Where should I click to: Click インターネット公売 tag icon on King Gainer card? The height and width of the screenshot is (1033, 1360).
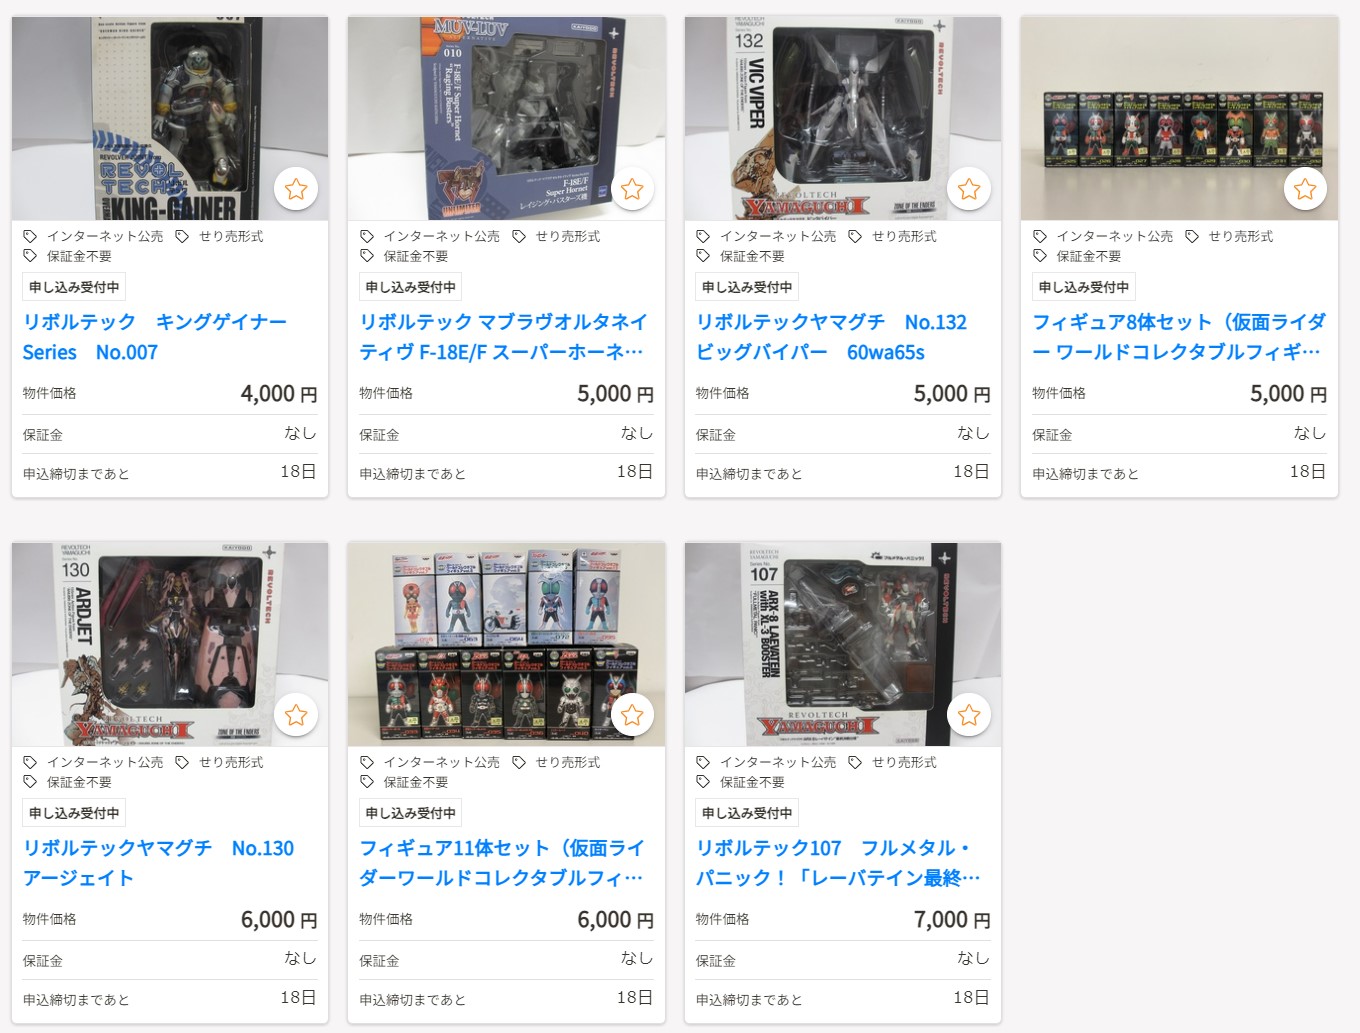tap(31, 237)
